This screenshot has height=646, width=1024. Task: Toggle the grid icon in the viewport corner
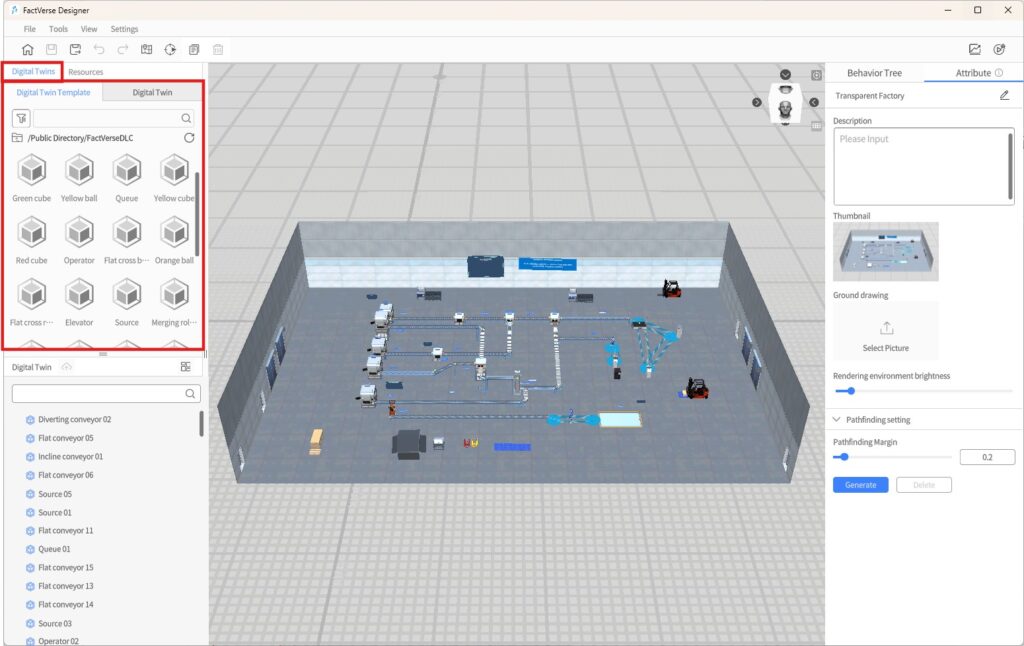click(x=817, y=126)
